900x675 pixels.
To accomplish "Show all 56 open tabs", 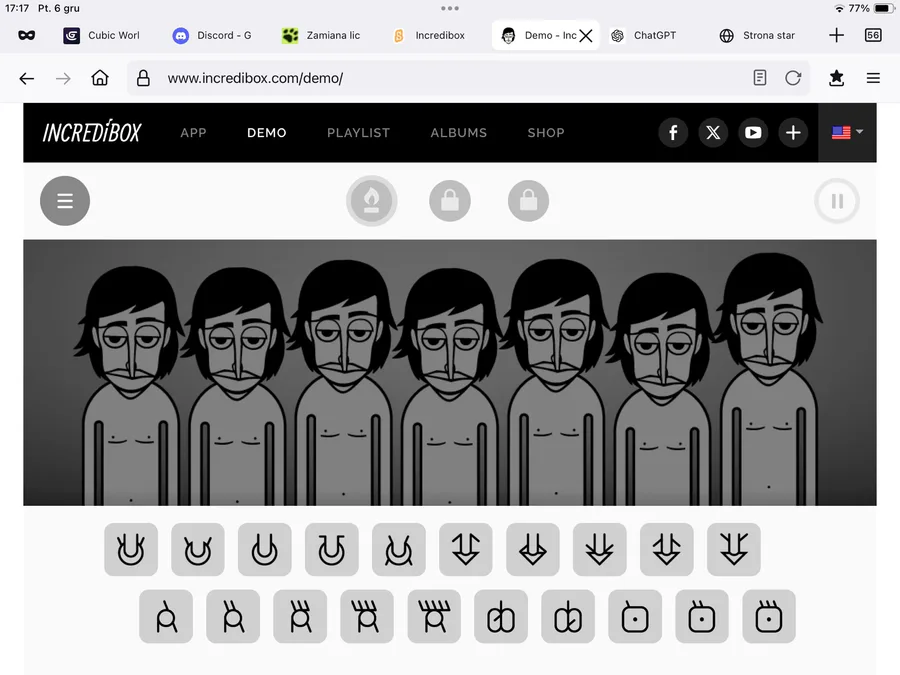I will (873, 36).
